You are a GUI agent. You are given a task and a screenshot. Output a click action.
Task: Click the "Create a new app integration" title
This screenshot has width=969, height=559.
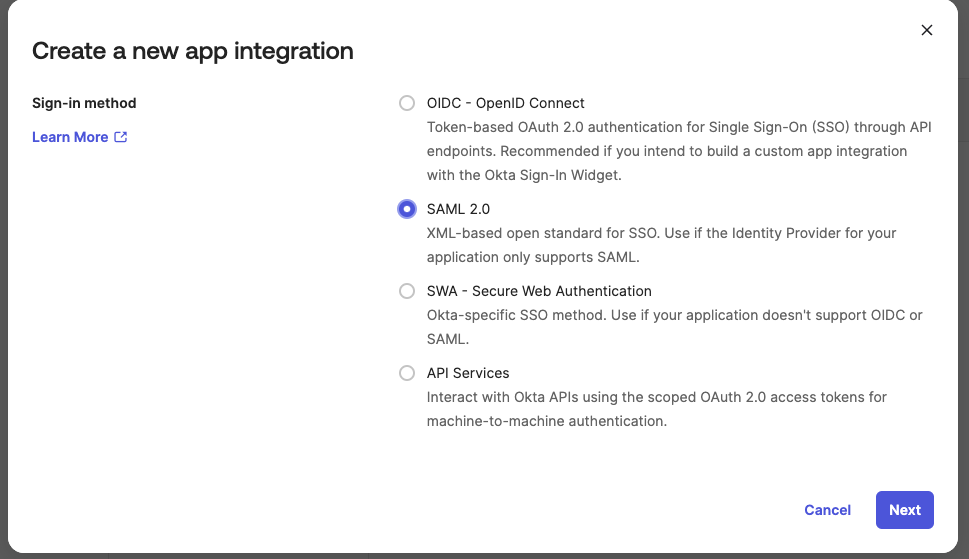[193, 50]
